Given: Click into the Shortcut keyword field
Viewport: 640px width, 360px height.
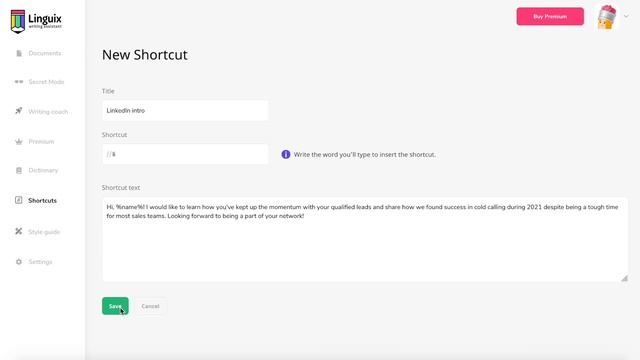Looking at the screenshot, I should 185,154.
